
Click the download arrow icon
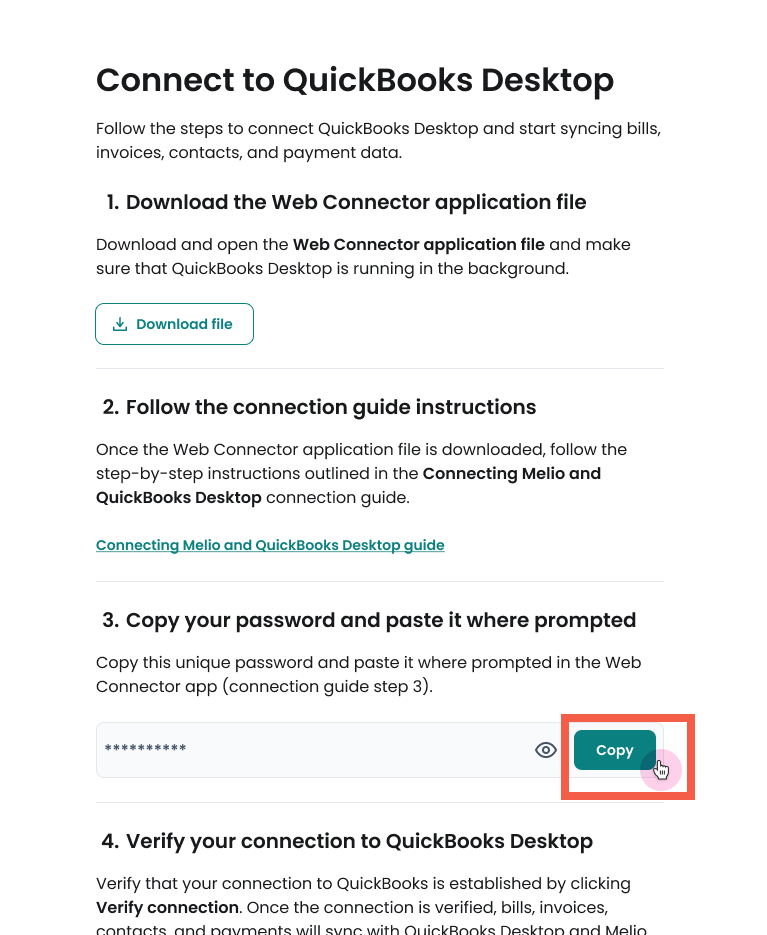click(120, 324)
